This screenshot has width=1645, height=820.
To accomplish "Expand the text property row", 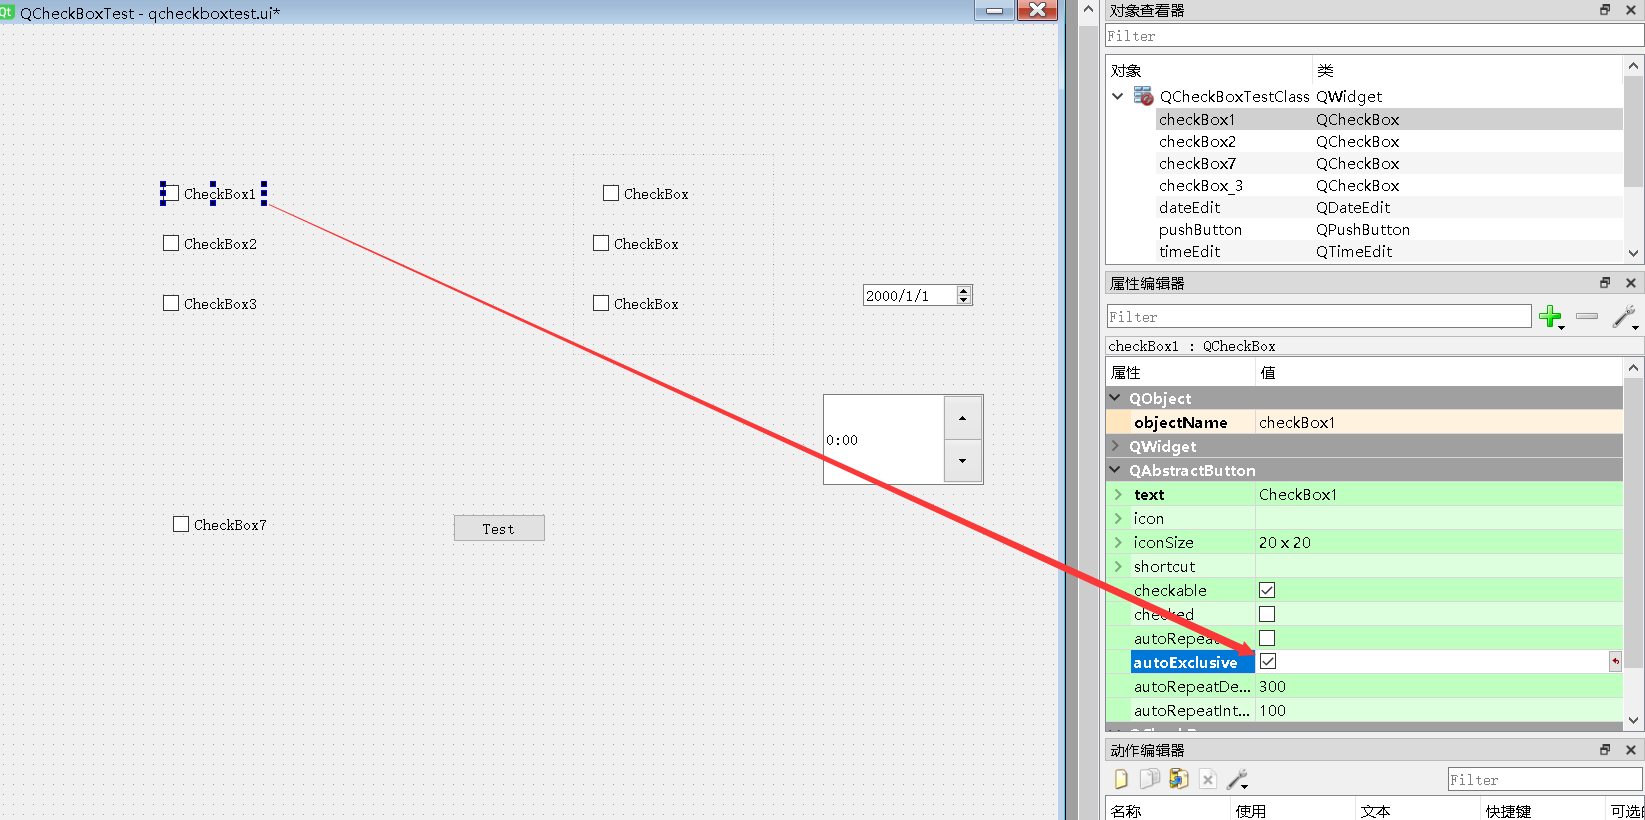I will click(1118, 494).
